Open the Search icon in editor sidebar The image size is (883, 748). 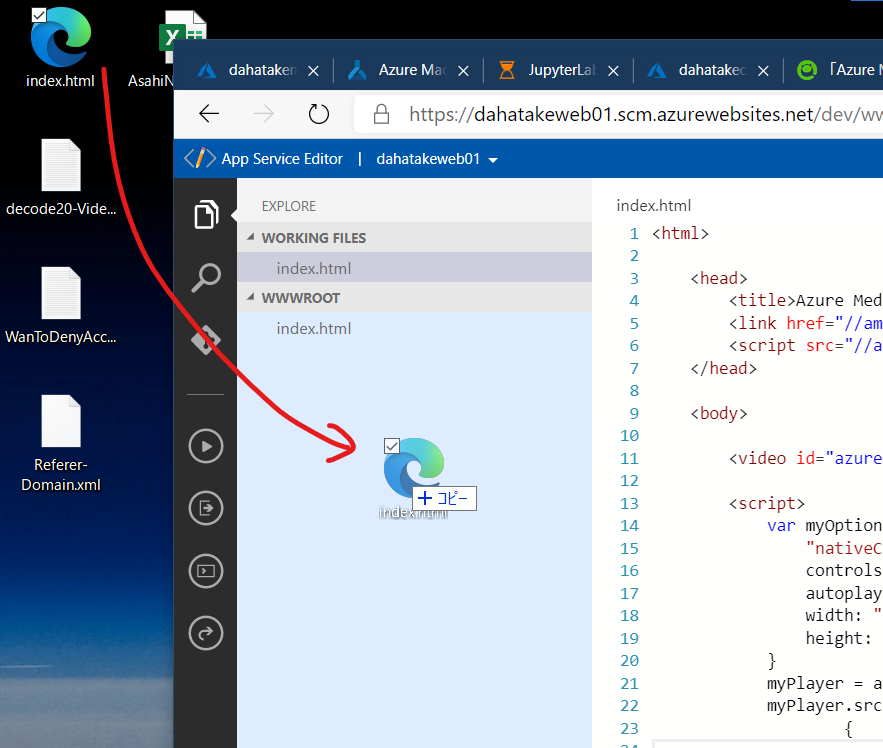coord(206,277)
